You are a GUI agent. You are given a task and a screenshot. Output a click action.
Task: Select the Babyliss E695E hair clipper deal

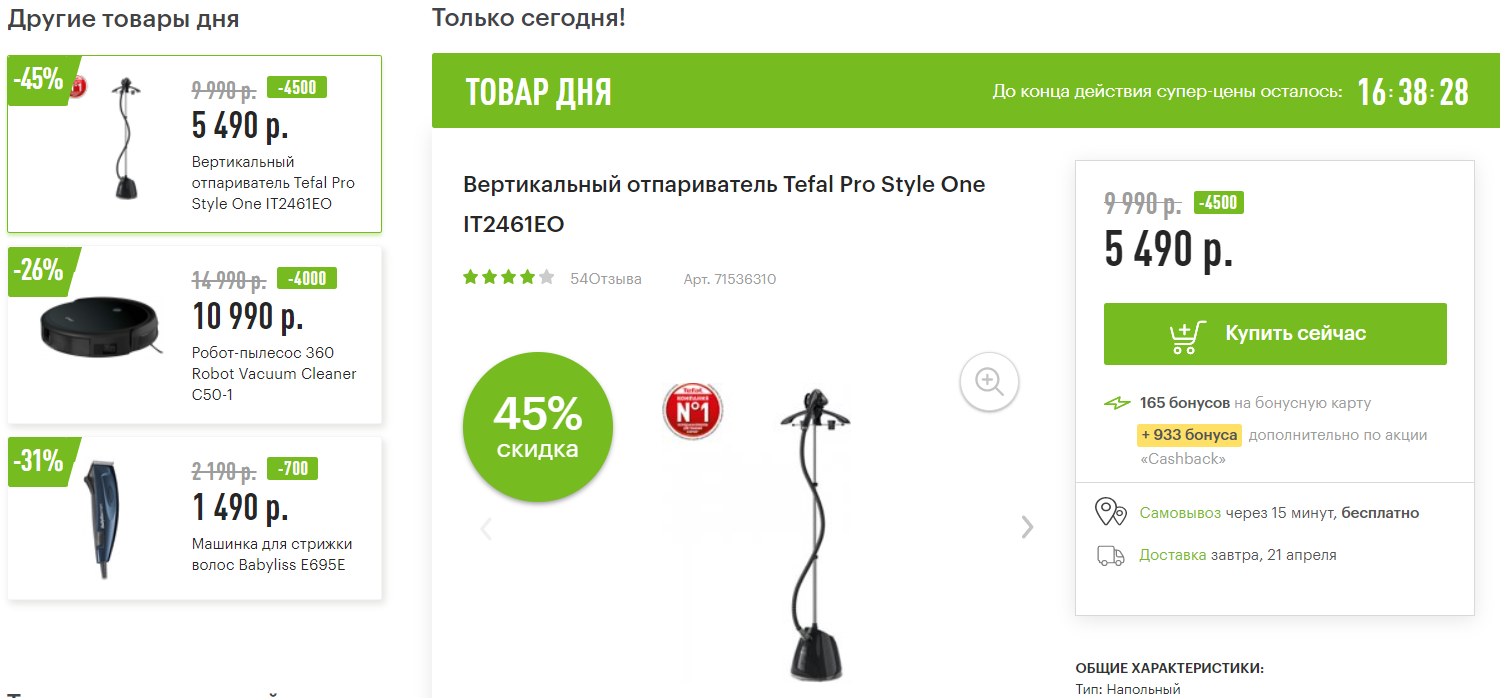click(195, 518)
